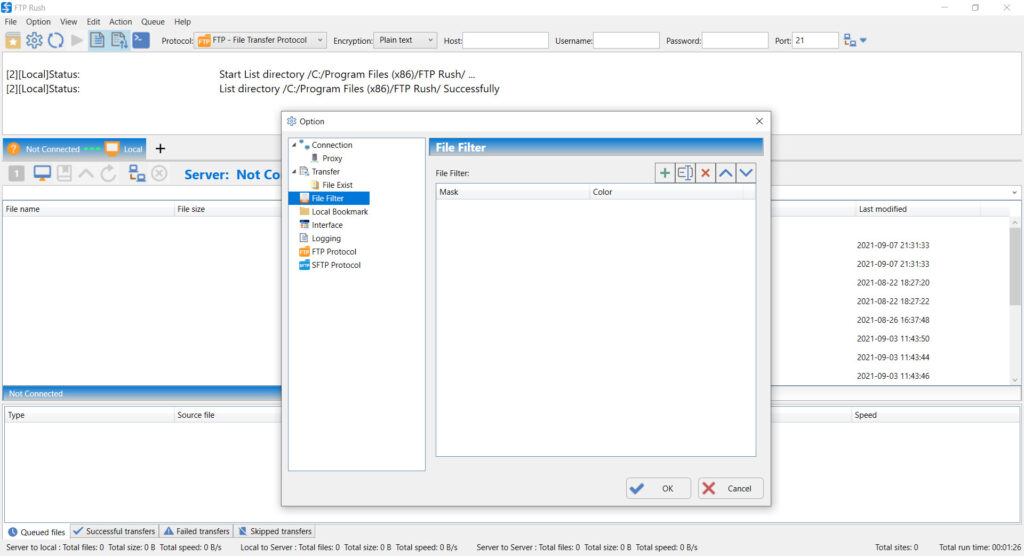
Task: Open quick connect history dropdown arrow
Action: [863, 41]
